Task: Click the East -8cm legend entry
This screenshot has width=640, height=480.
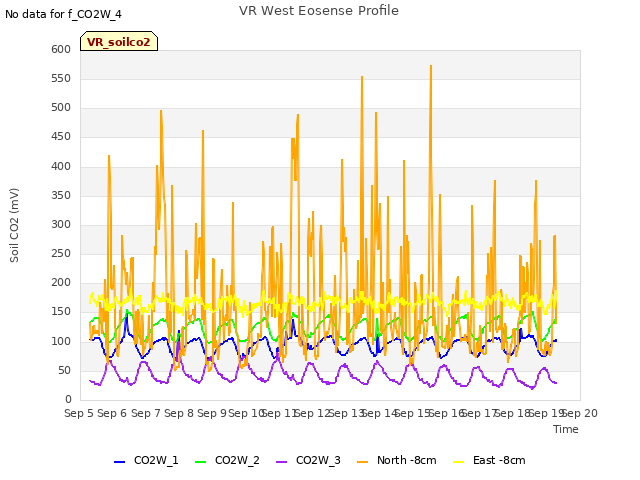Action: point(489,461)
